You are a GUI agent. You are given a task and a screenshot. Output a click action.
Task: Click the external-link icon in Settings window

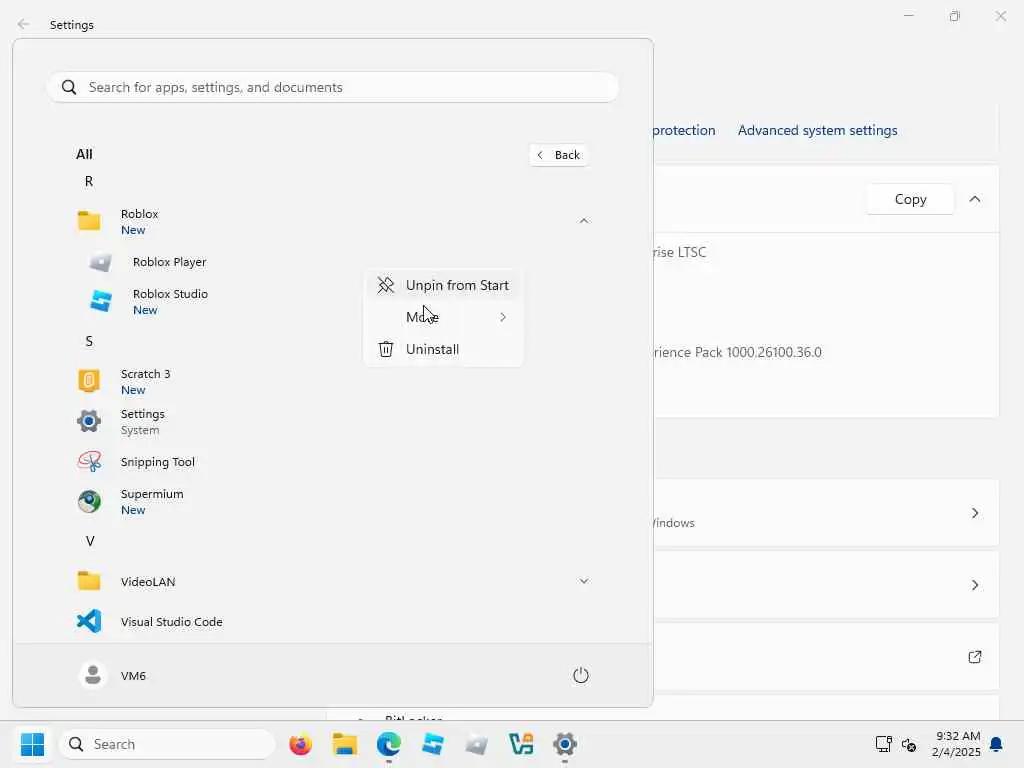coord(974,657)
